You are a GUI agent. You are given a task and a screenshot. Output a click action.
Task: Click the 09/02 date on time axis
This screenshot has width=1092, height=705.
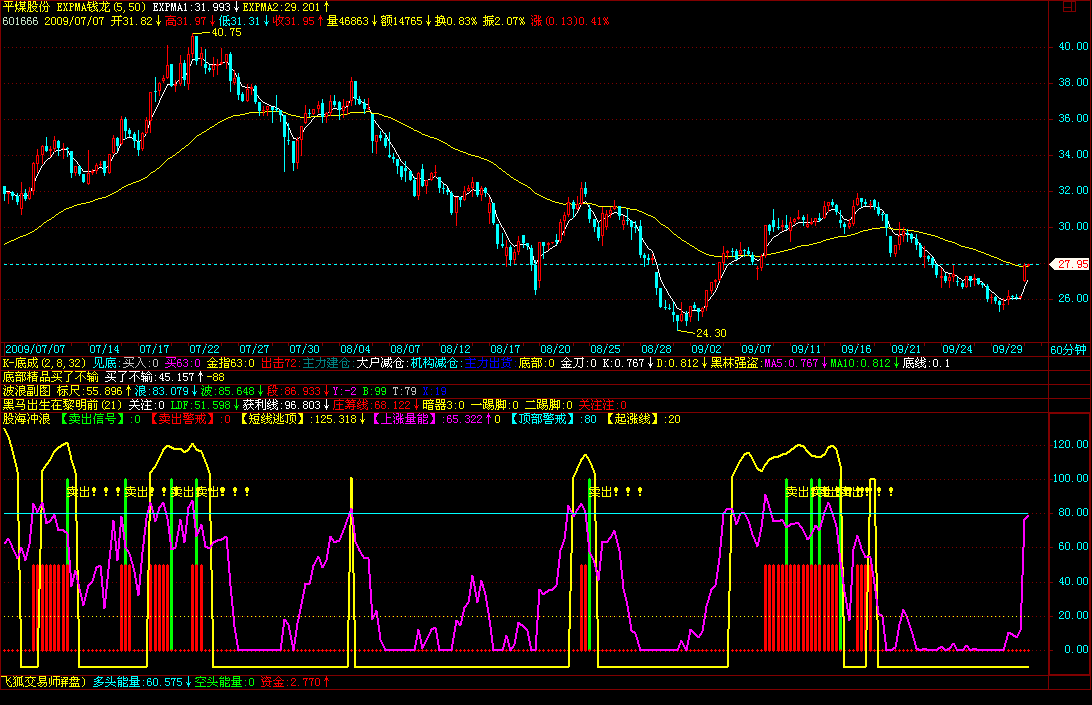click(706, 349)
